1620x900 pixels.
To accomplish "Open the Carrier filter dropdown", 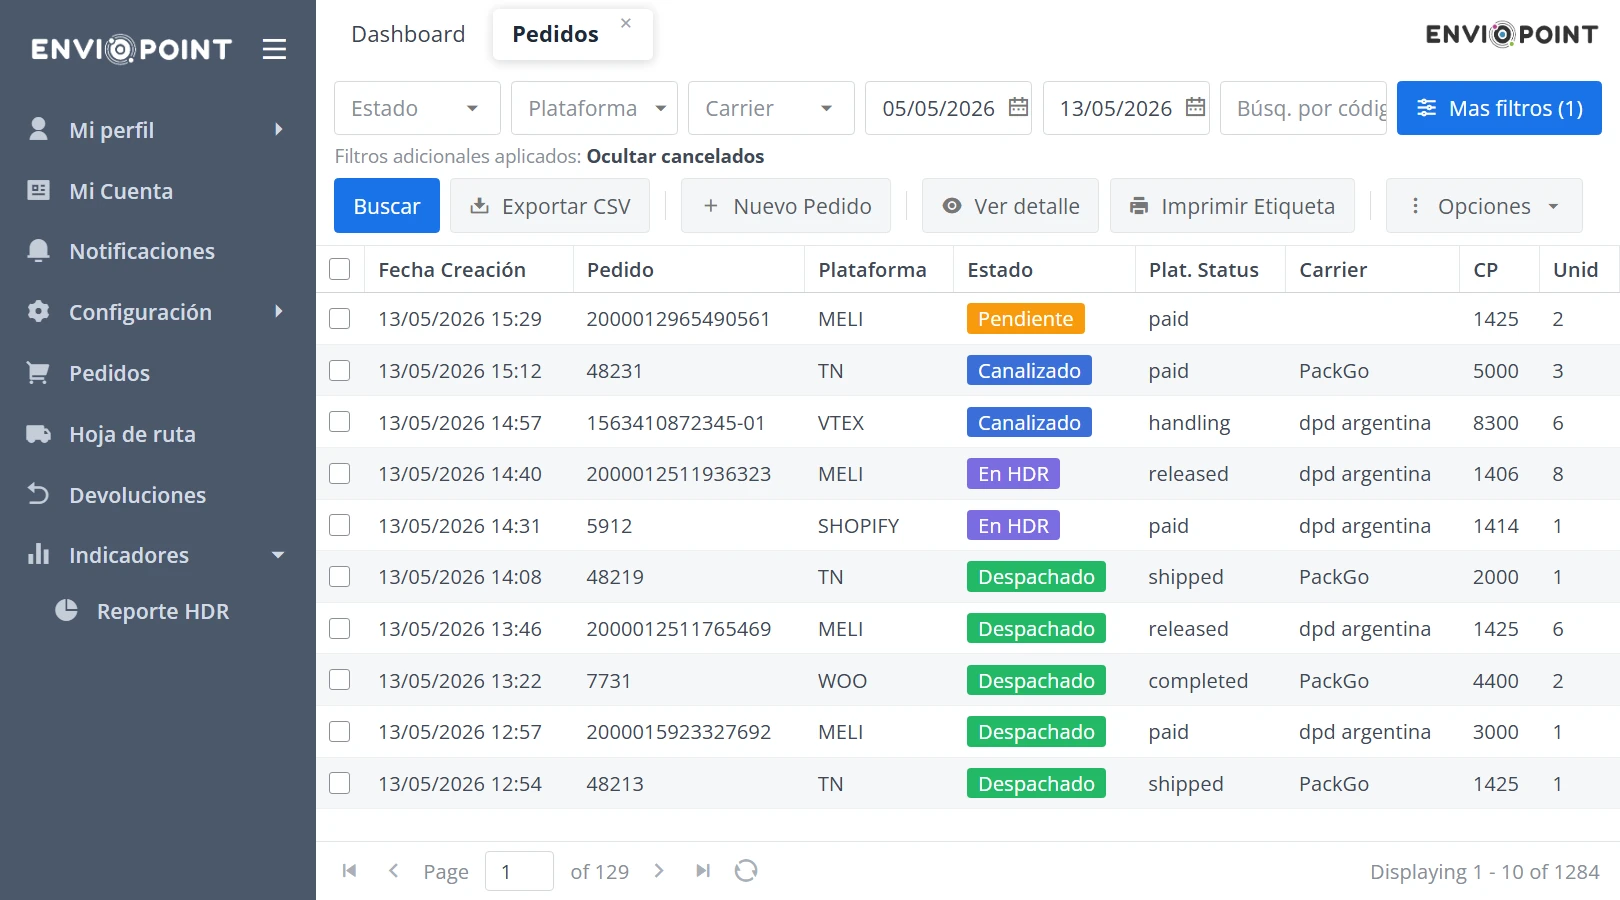I will (771, 108).
